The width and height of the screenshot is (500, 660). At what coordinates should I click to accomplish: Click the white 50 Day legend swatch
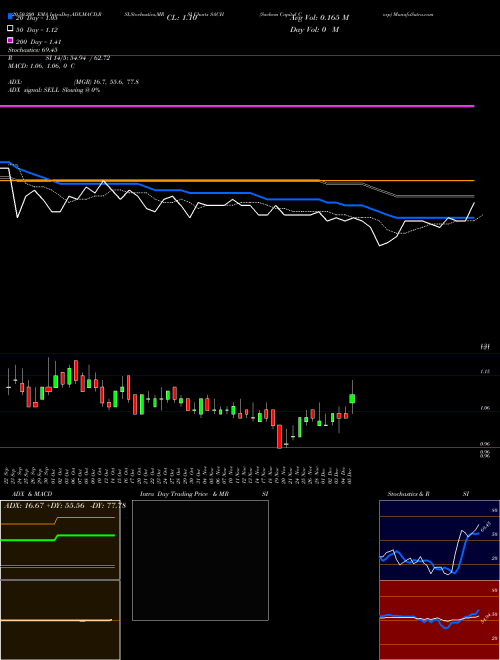point(10,29)
